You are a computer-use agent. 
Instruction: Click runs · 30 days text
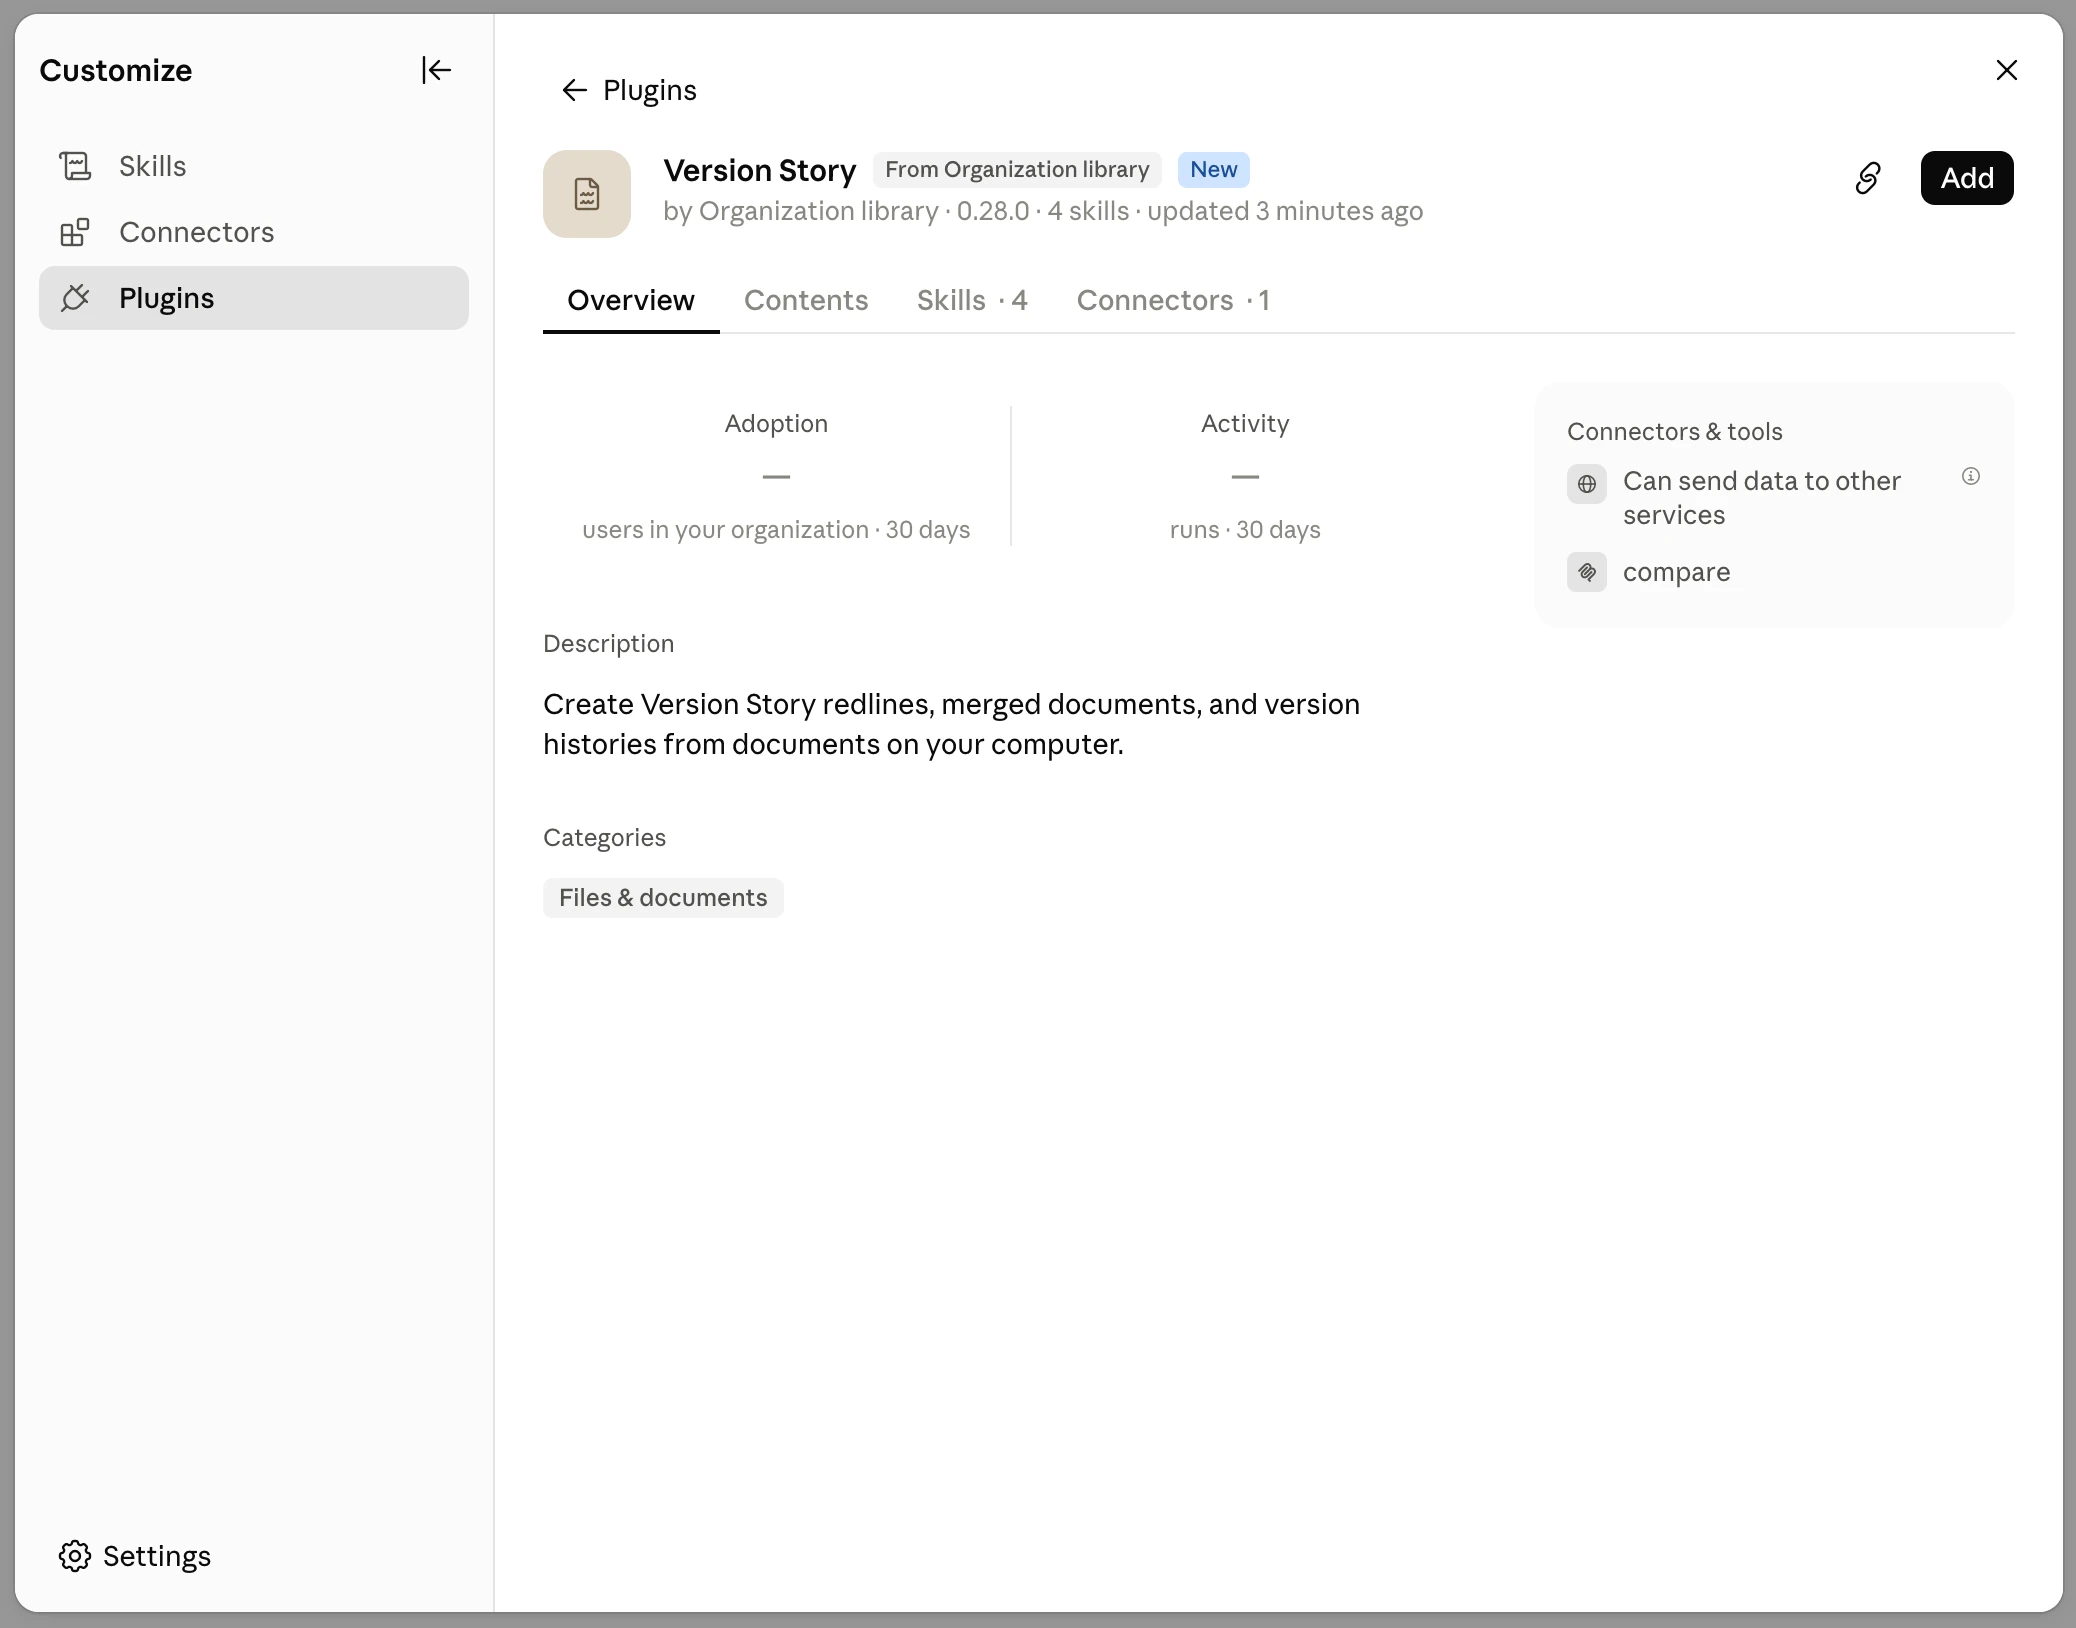(x=1245, y=530)
